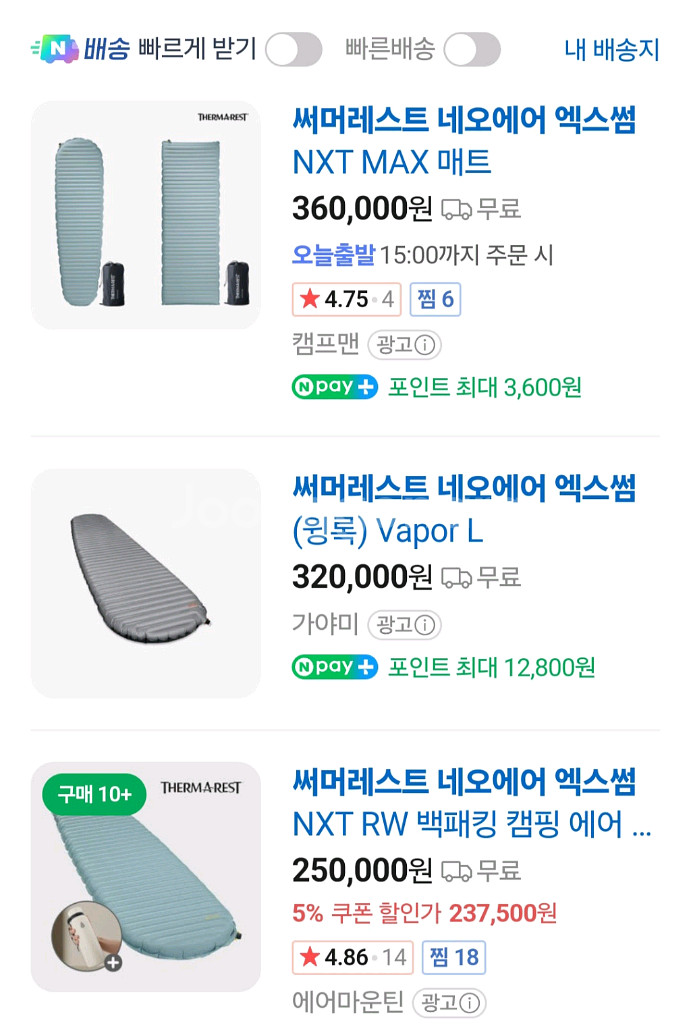The height and width of the screenshot is (1024, 691).
Task: Click the 찜 18 wishlist button
Action: pyautogui.click(x=453, y=958)
